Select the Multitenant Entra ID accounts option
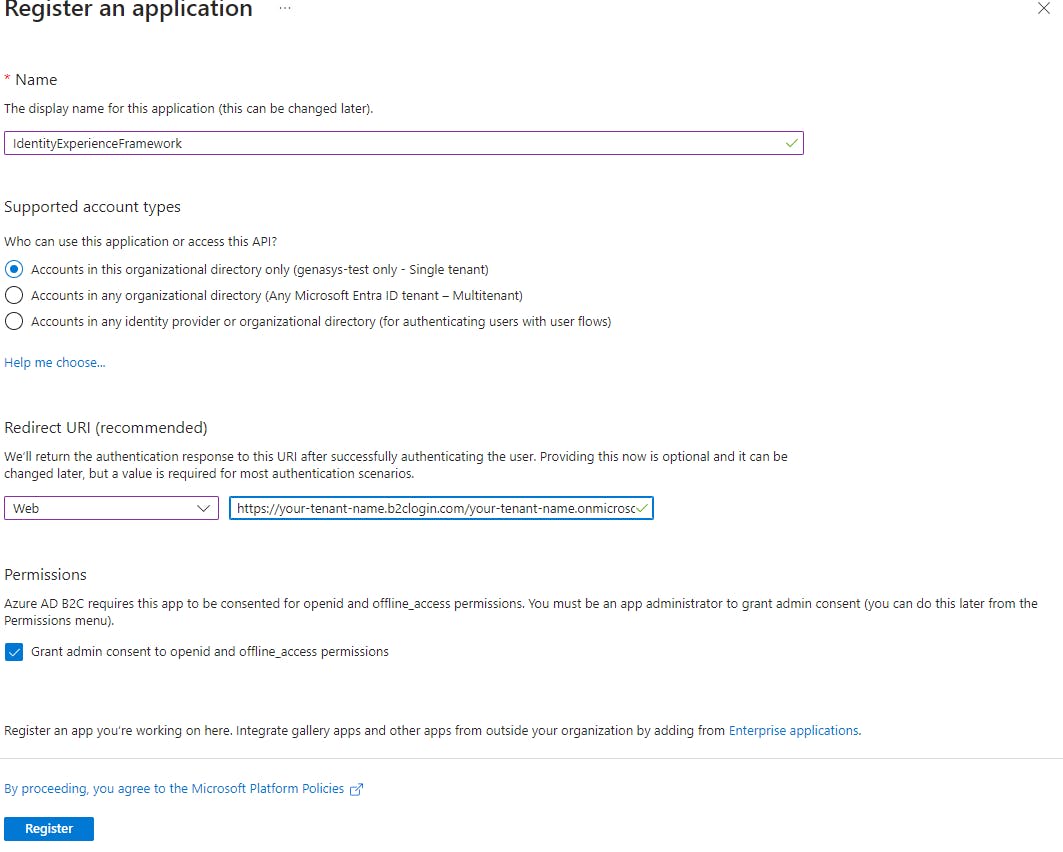The height and width of the screenshot is (852, 1063). (x=14, y=296)
